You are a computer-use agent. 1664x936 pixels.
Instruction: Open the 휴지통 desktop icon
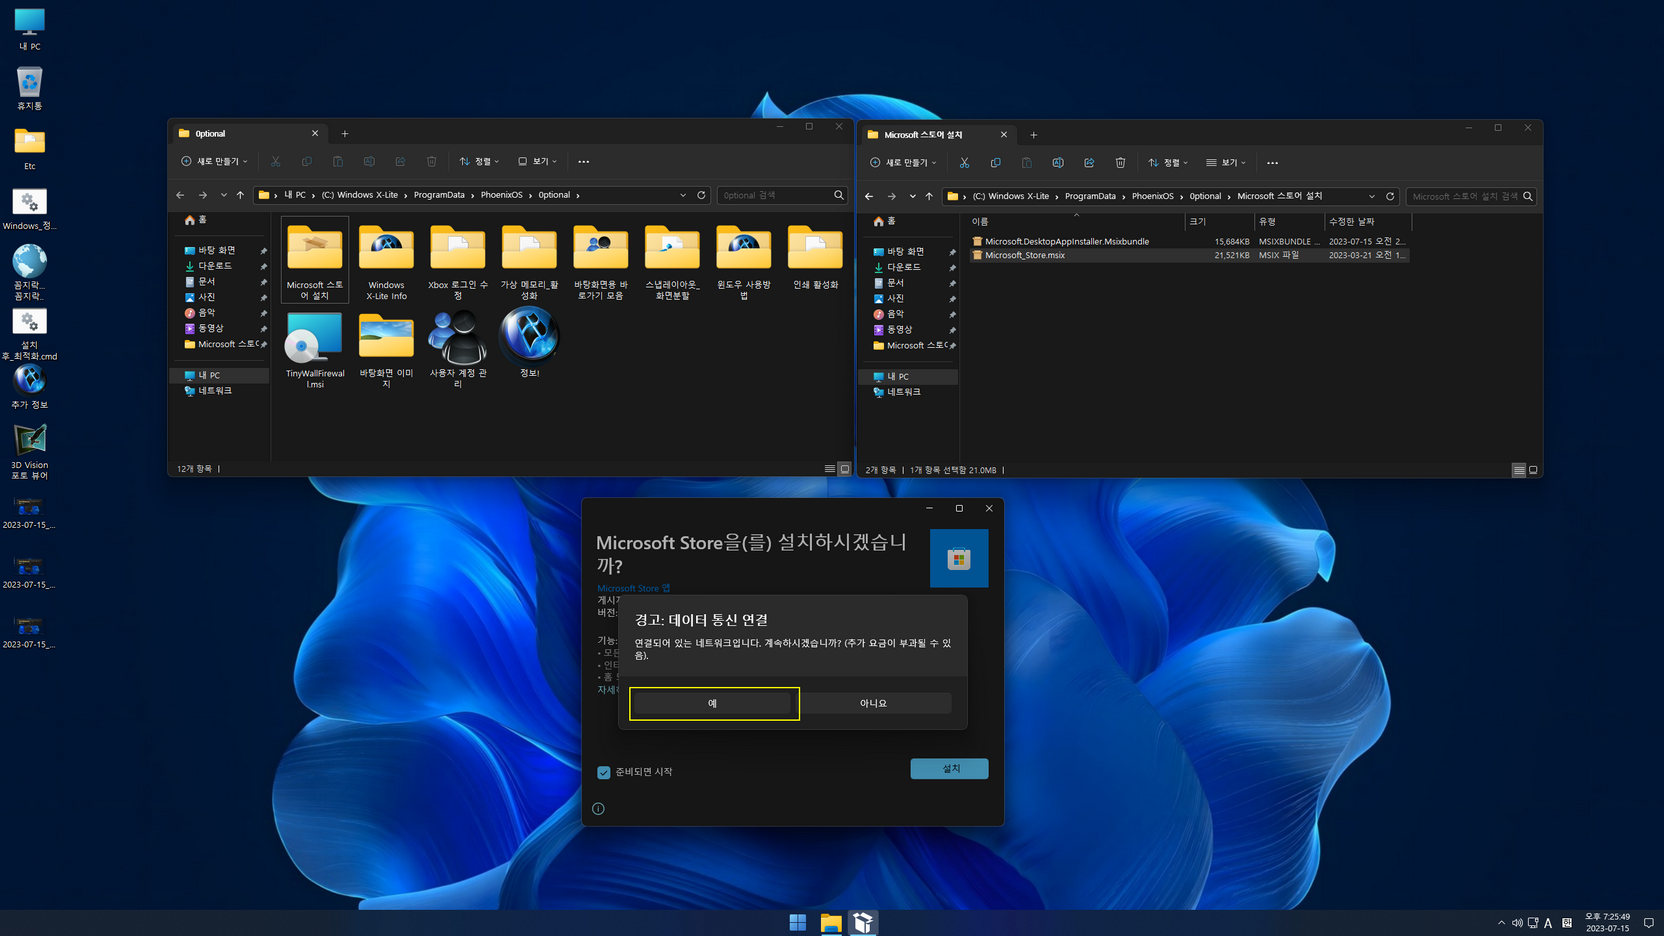29,89
